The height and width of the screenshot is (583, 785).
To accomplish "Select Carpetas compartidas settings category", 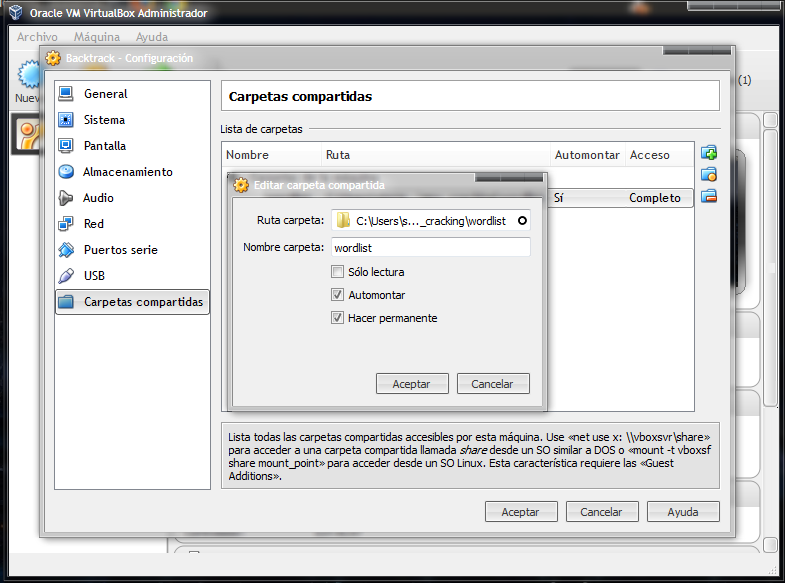I will [x=132, y=302].
